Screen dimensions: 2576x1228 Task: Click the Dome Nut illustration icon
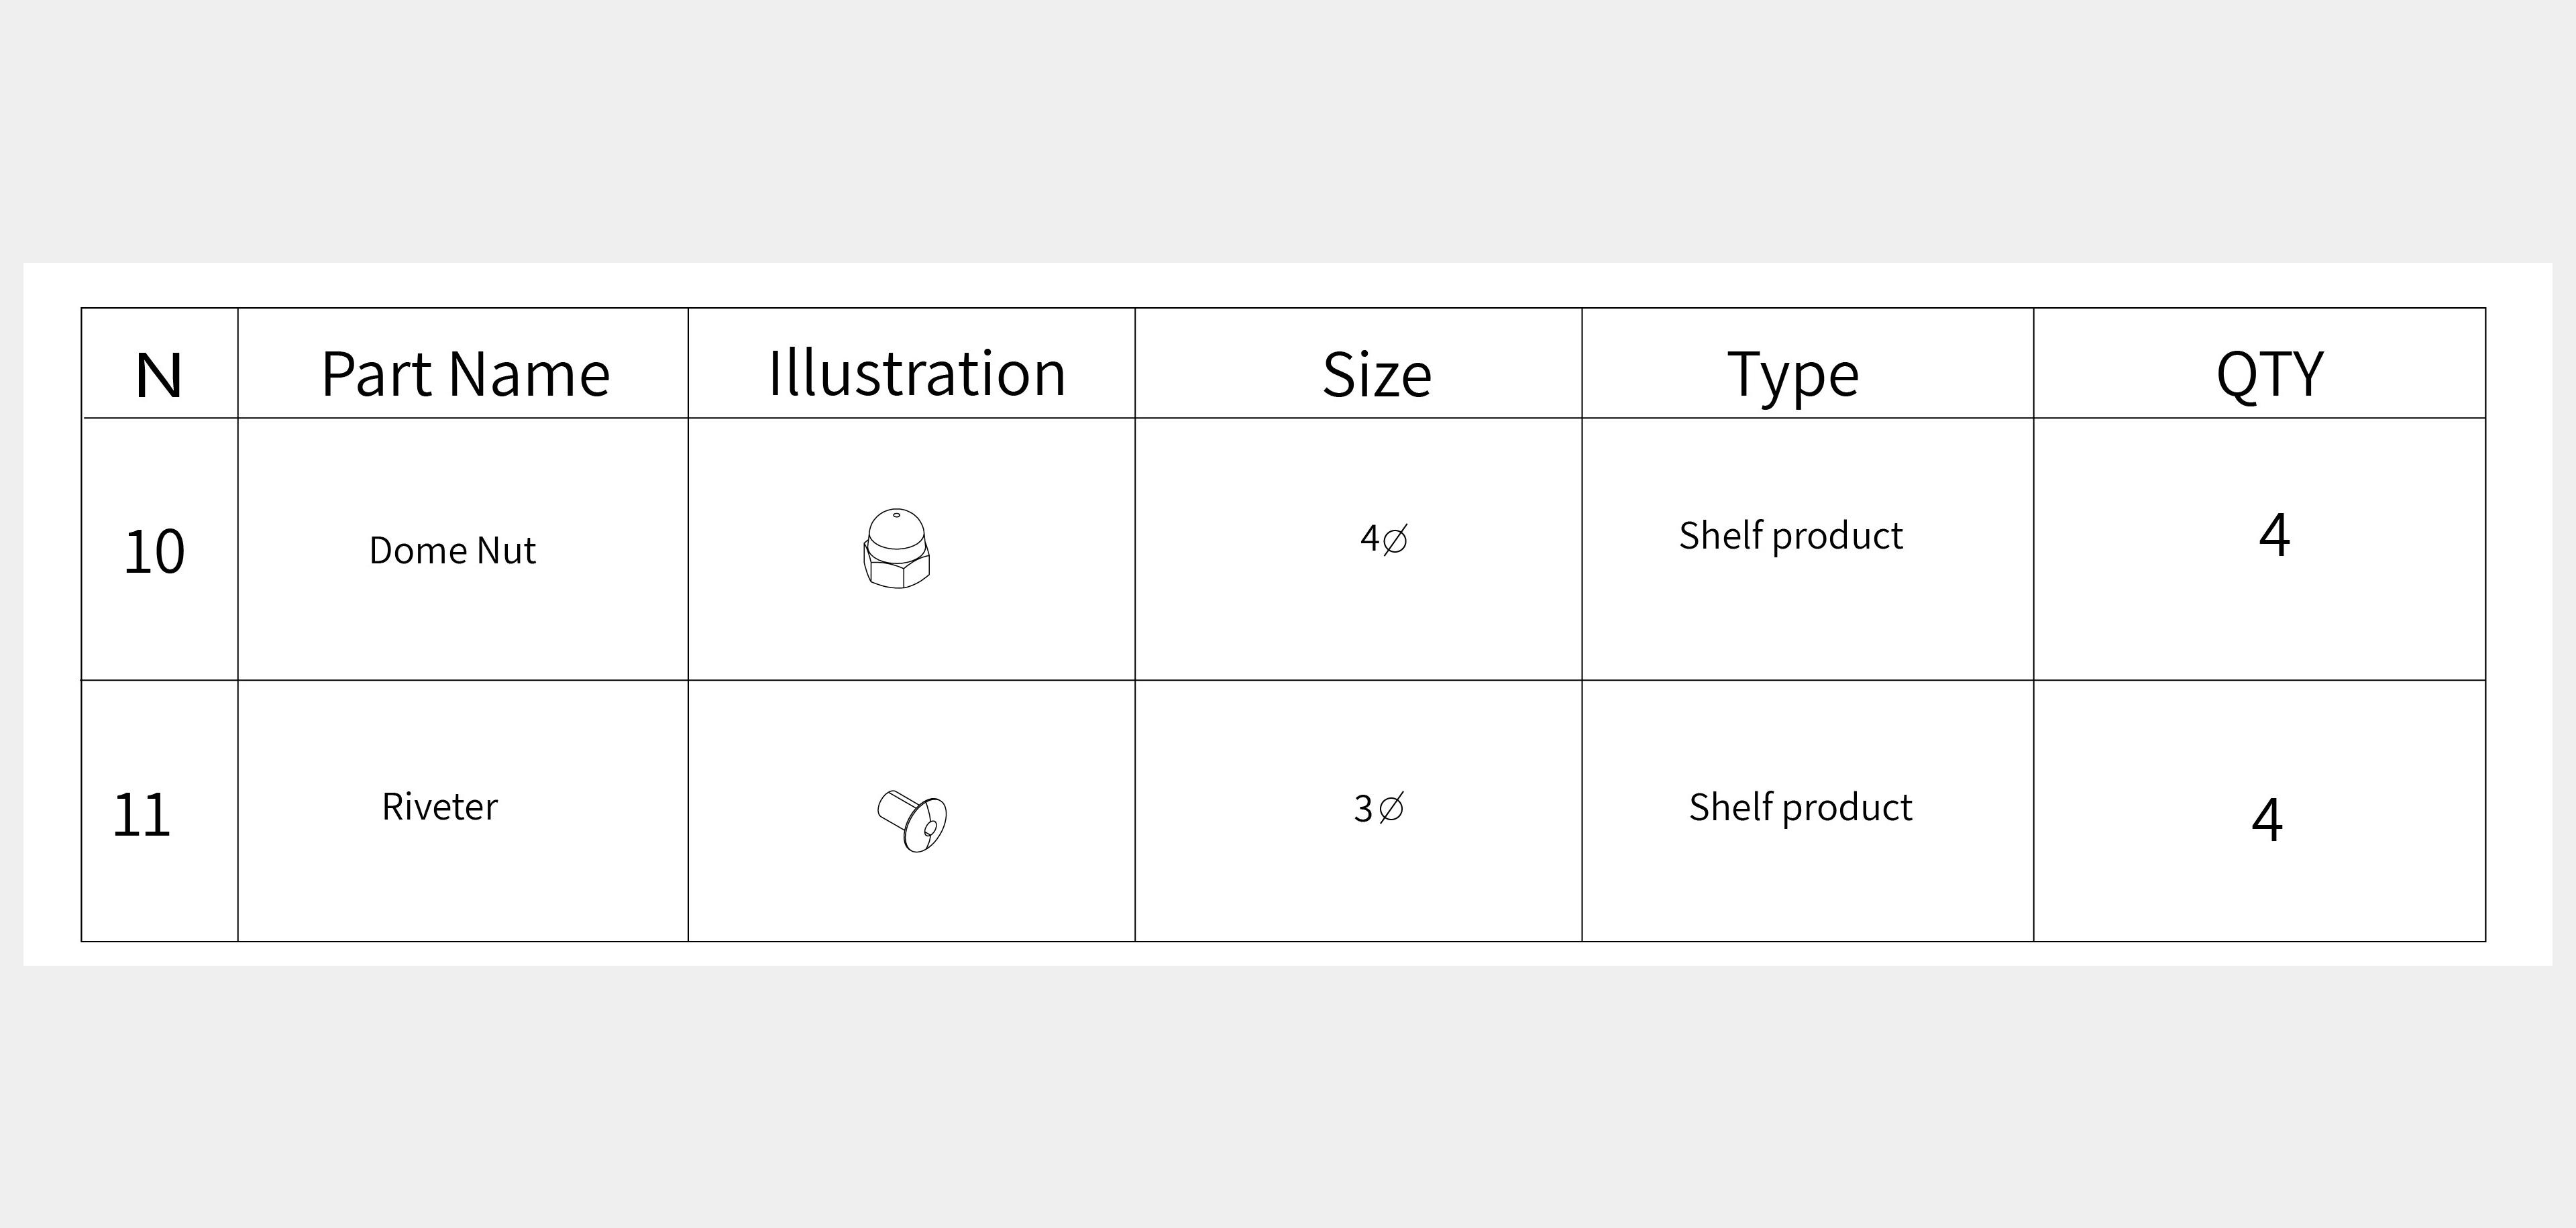[x=896, y=548]
